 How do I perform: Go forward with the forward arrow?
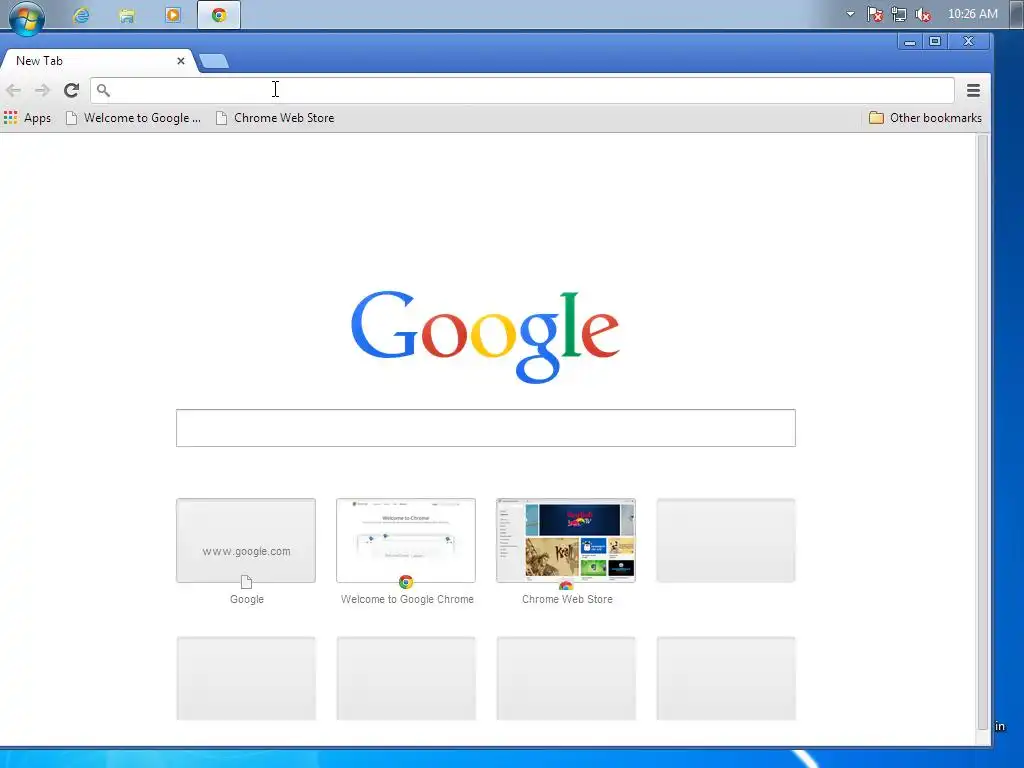pyautogui.click(x=42, y=90)
